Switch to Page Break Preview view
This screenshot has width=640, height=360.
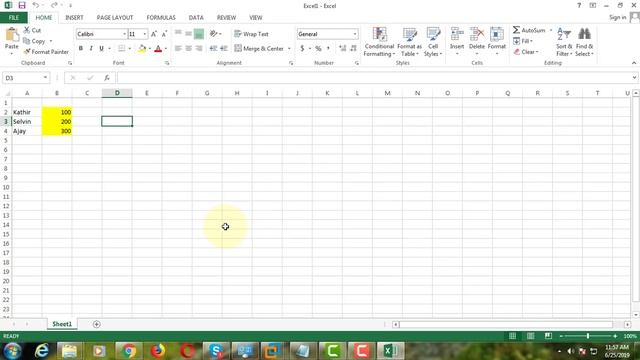pos(548,336)
